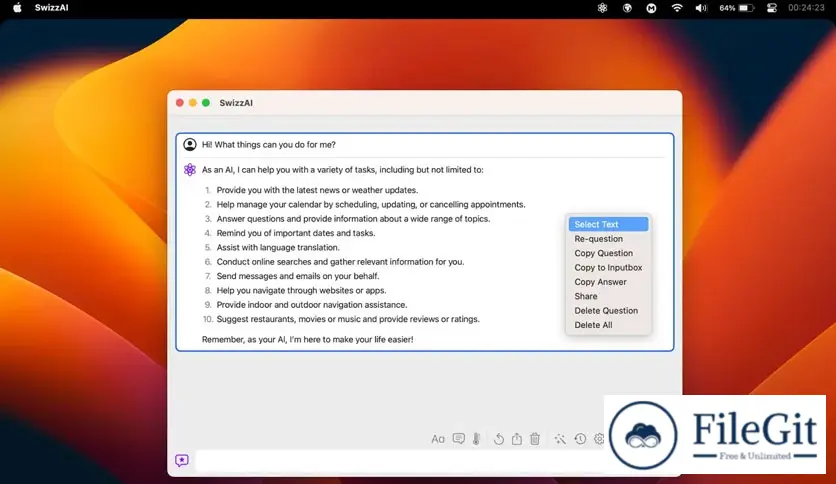Choose Re-question from context menu
This screenshot has height=484, width=836.
[x=608, y=239]
